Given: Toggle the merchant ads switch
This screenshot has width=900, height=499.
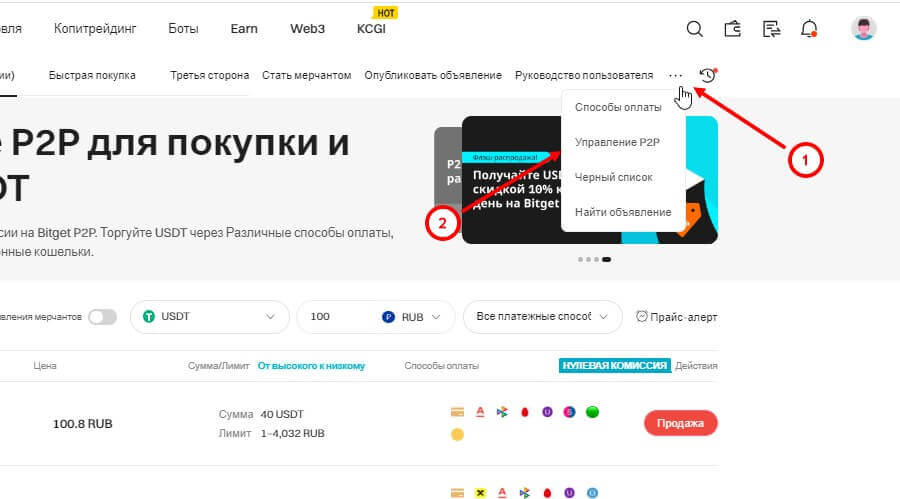Looking at the screenshot, I should tap(102, 317).
